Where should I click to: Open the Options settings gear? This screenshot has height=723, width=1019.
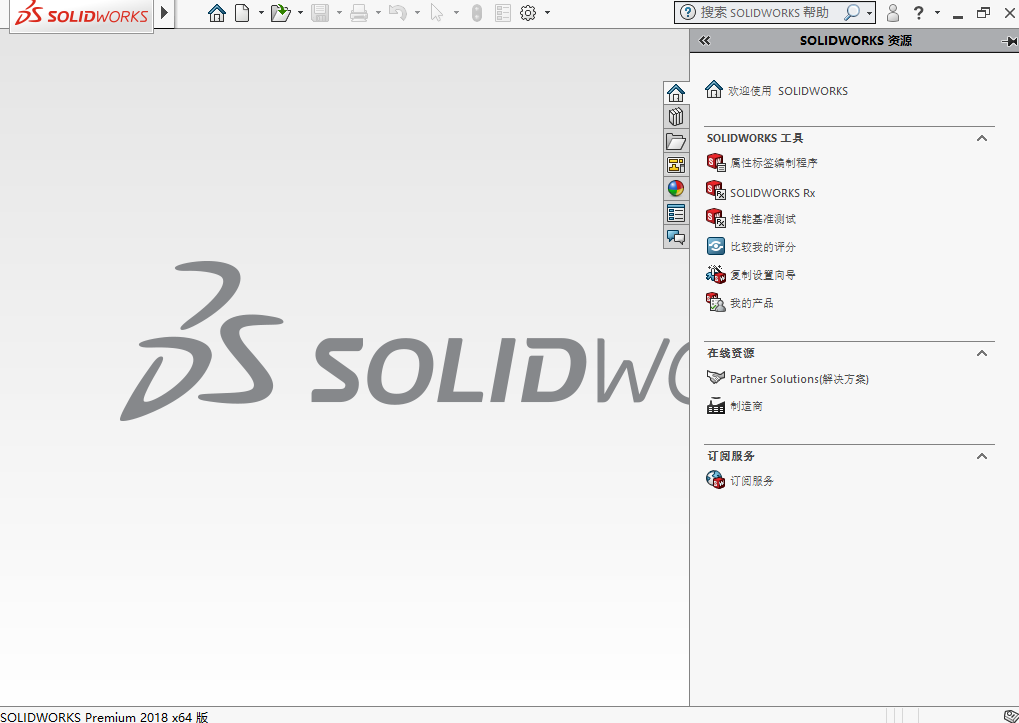529,13
